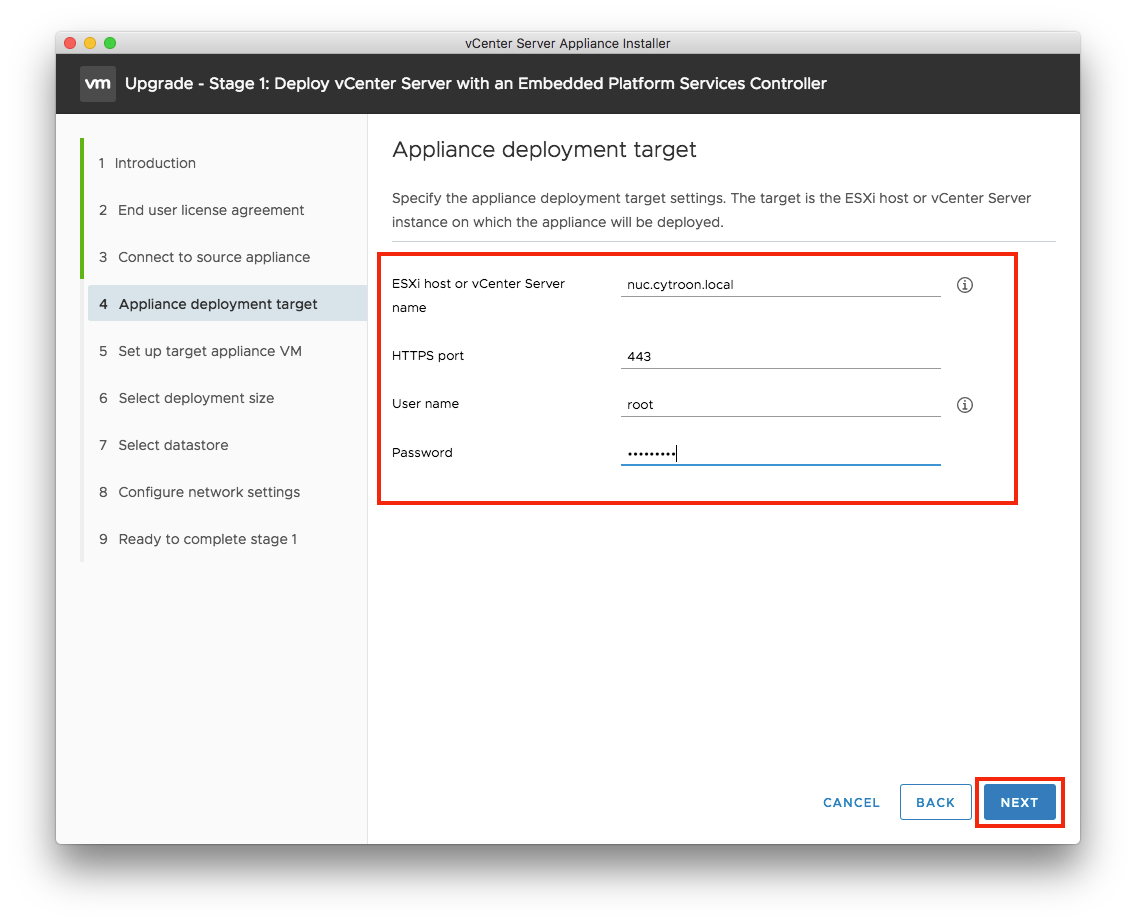Select step 3 Connect to source appliance

tap(204, 257)
